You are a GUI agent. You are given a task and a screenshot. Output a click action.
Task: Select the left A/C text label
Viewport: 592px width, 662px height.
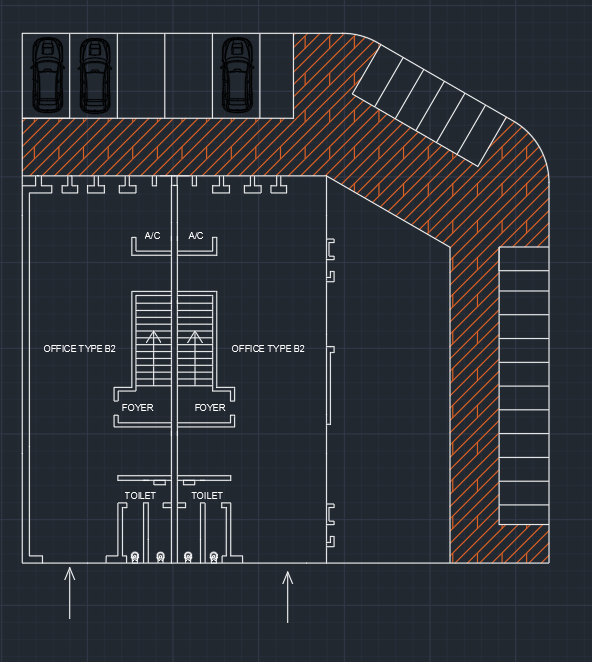tap(152, 236)
